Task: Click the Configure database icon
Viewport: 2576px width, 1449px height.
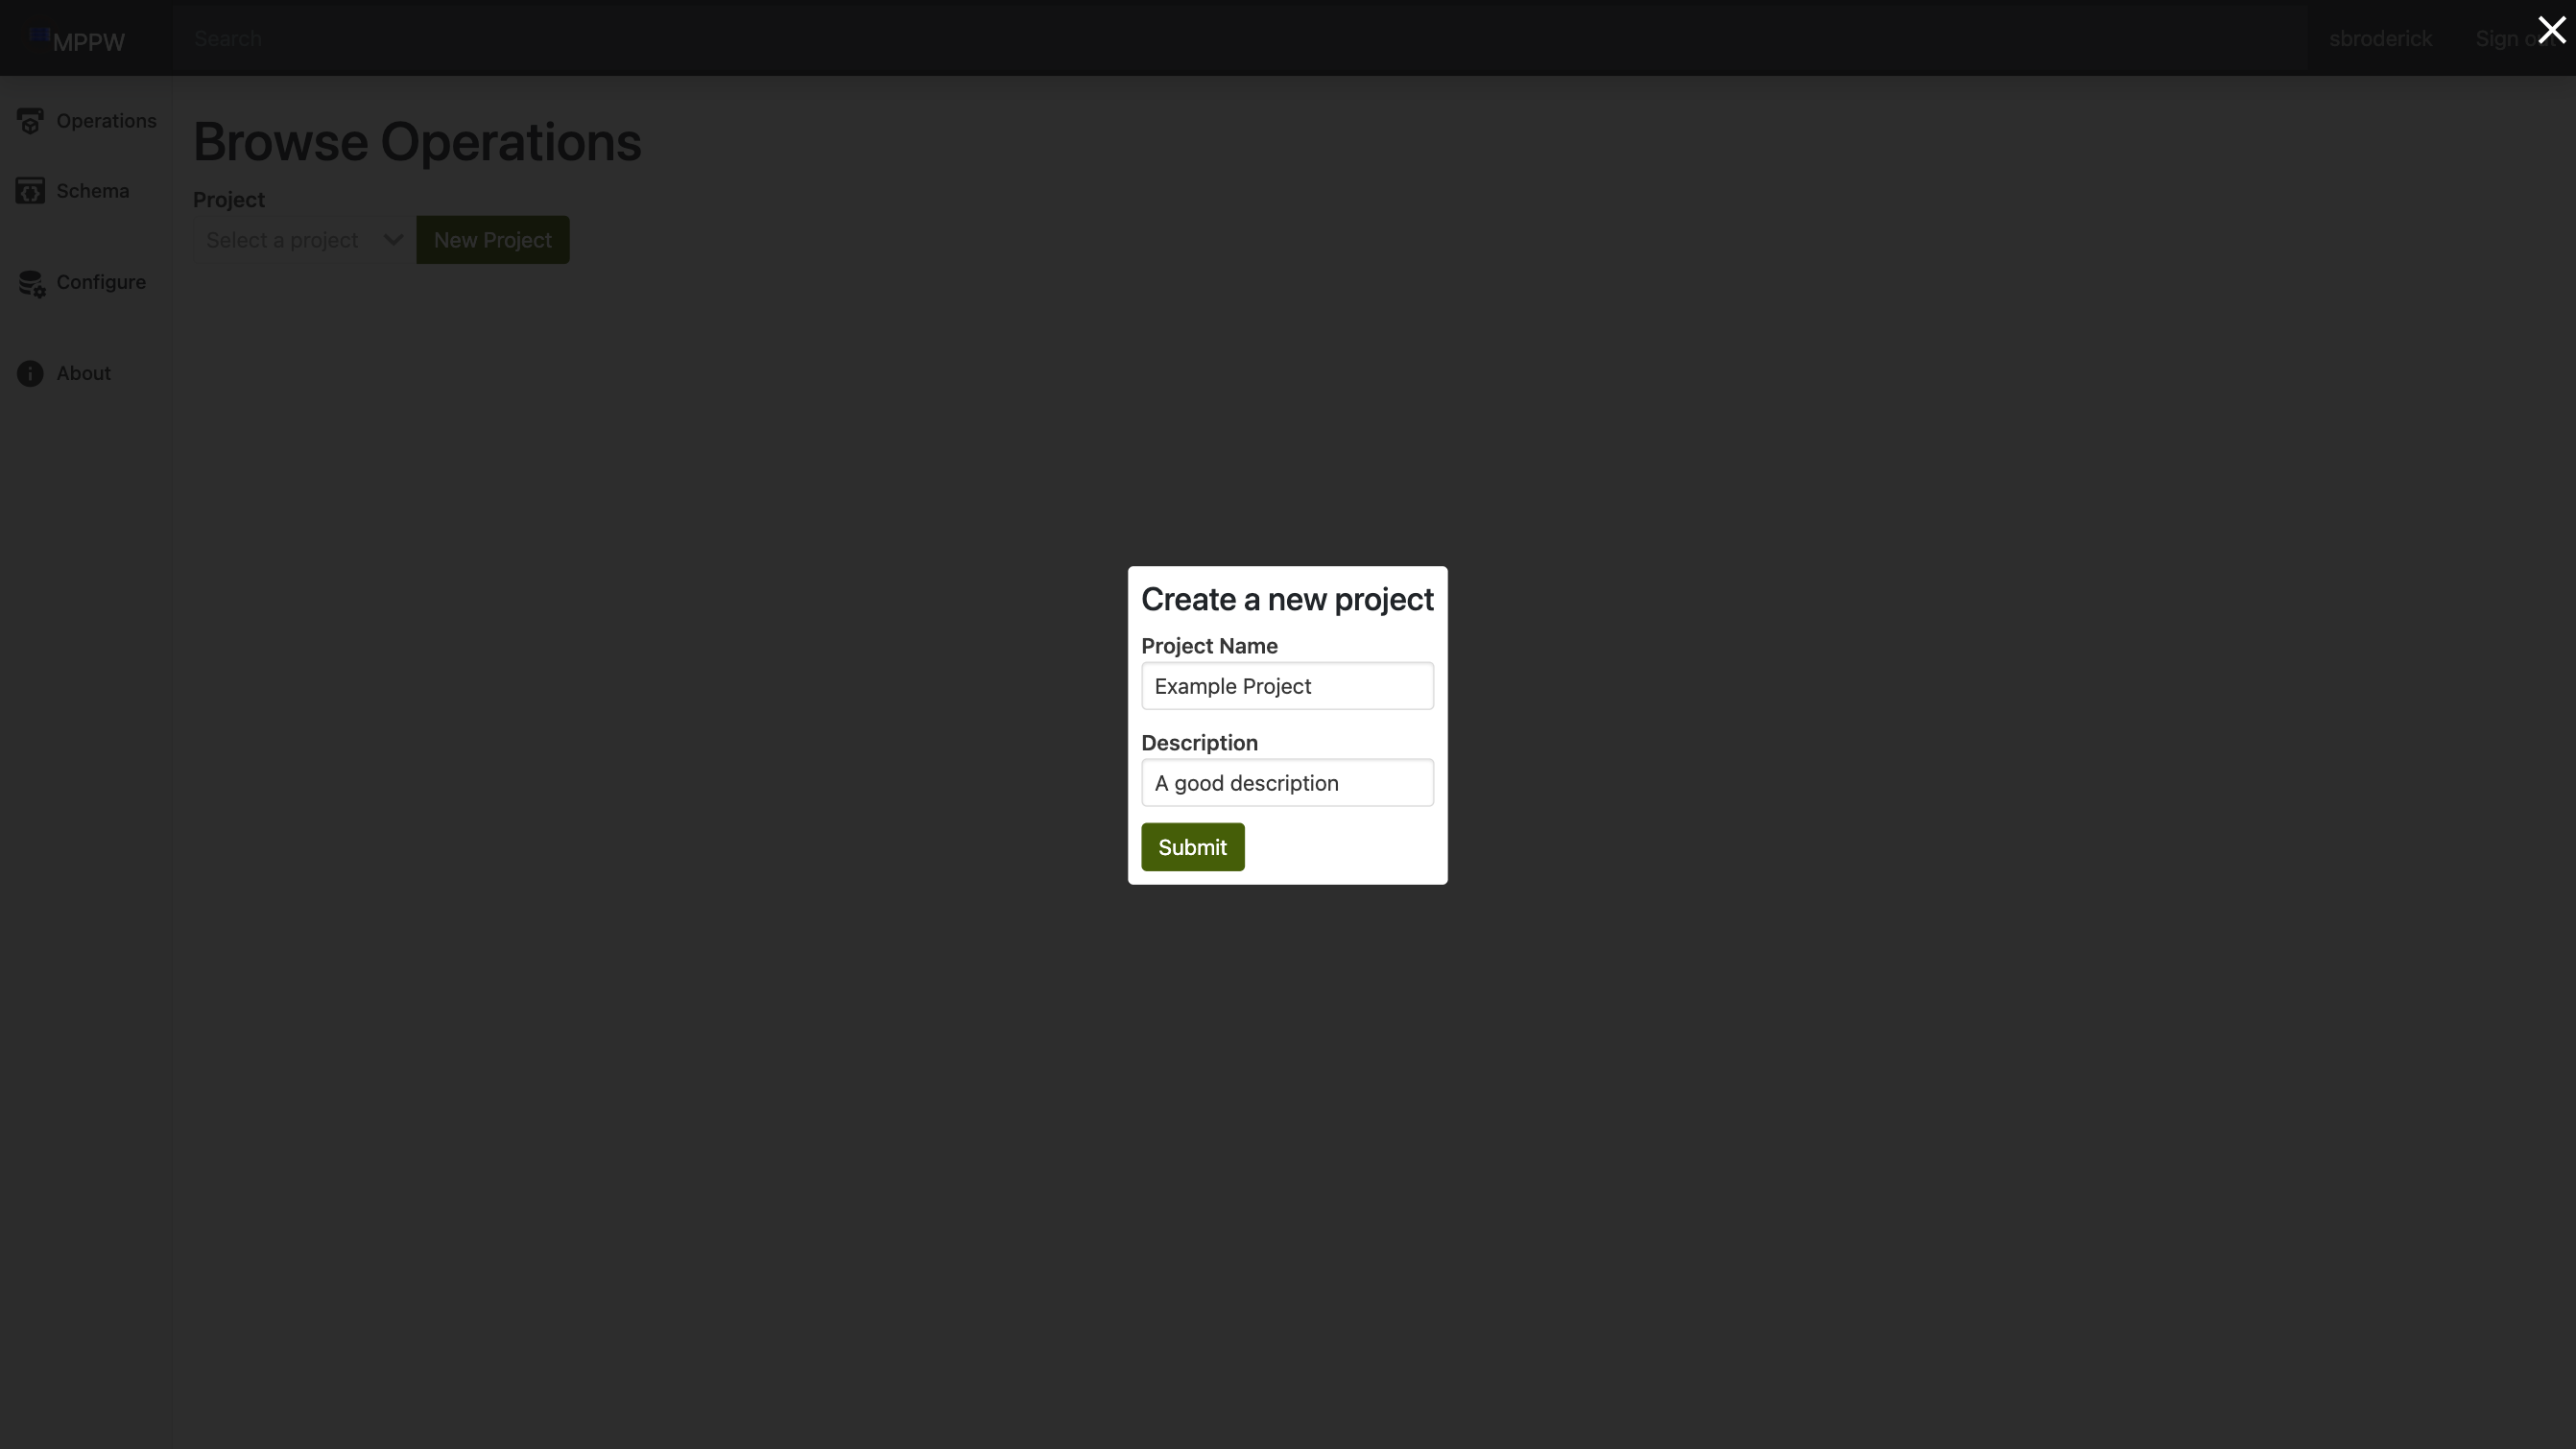Action: click(31, 283)
